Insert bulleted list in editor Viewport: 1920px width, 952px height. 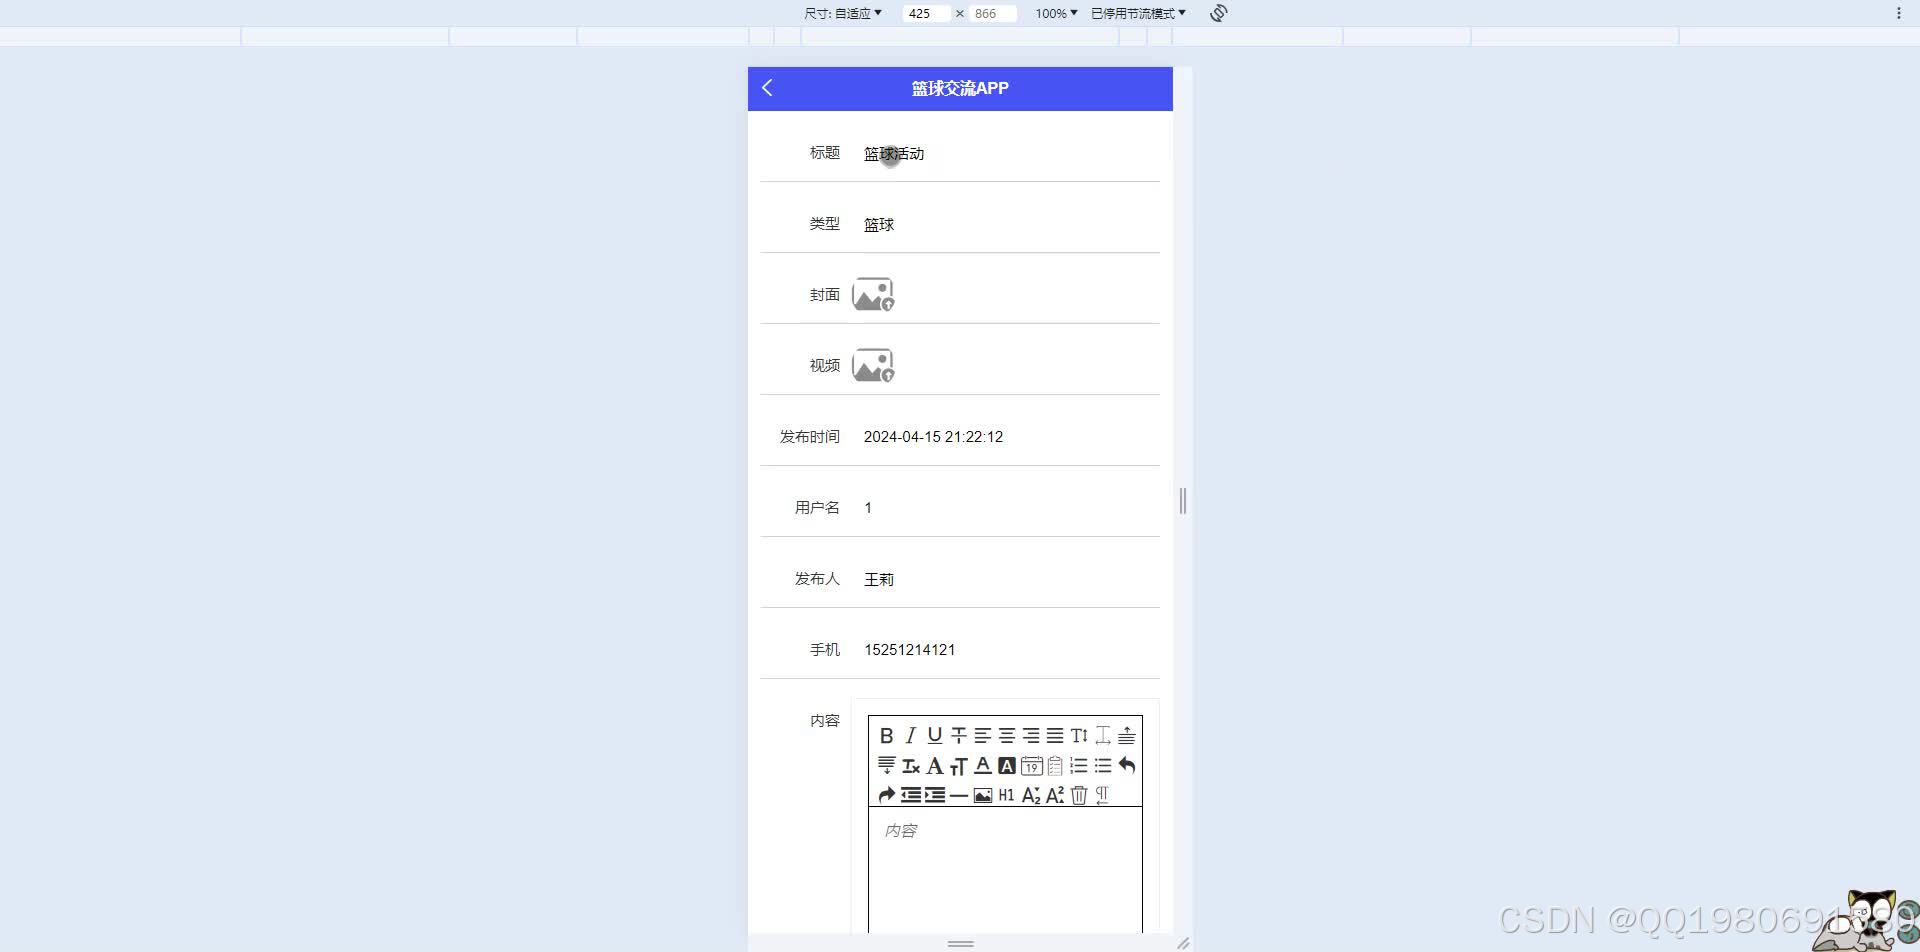(x=1102, y=766)
